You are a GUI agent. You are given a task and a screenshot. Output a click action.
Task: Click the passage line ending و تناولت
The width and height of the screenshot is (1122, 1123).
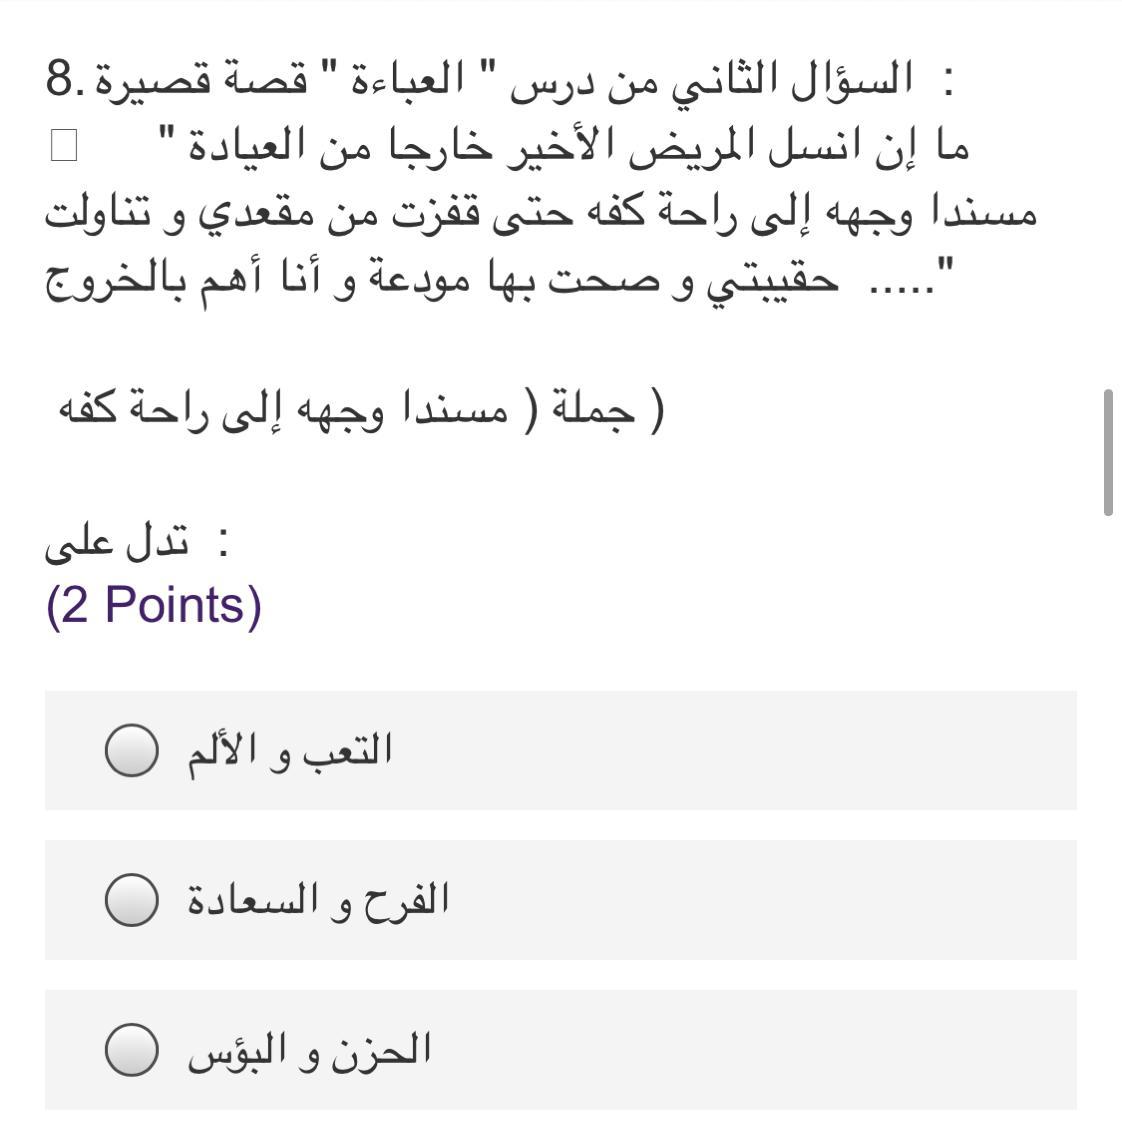(540, 213)
